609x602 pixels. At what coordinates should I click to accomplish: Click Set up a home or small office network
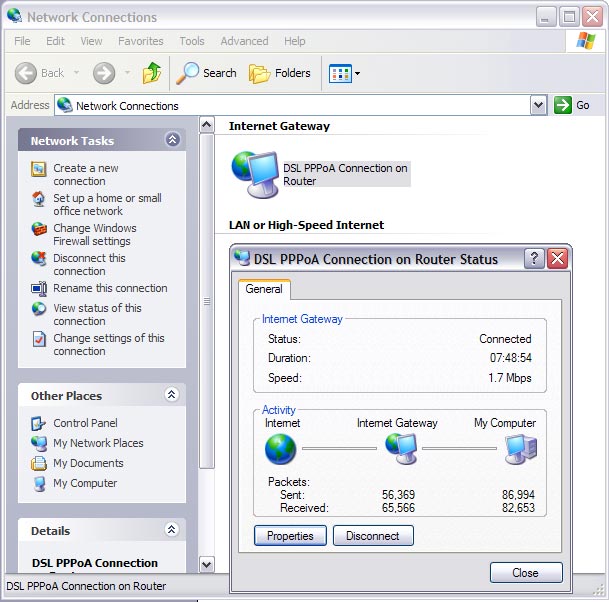[x=107, y=204]
